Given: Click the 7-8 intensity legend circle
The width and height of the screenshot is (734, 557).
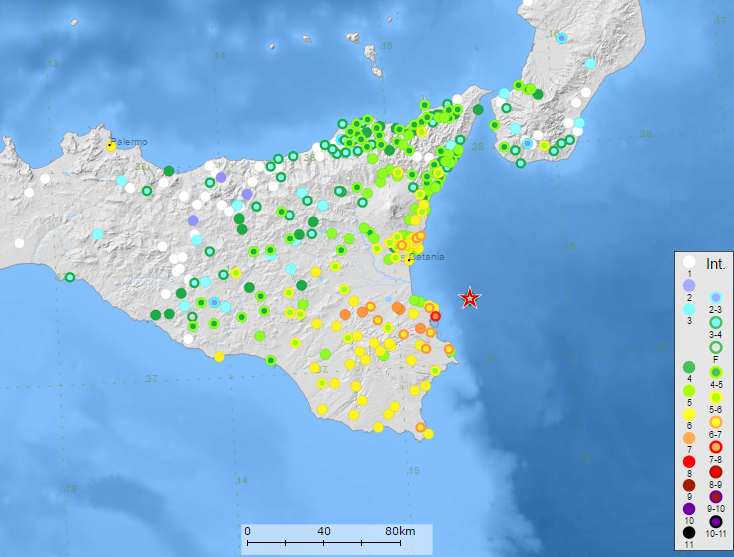Looking at the screenshot, I should [716, 446].
